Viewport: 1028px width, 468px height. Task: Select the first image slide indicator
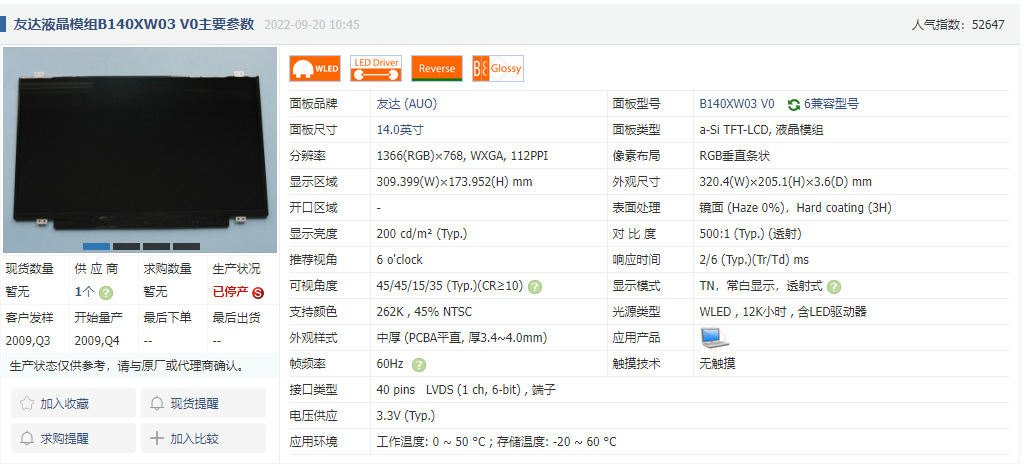[96, 246]
